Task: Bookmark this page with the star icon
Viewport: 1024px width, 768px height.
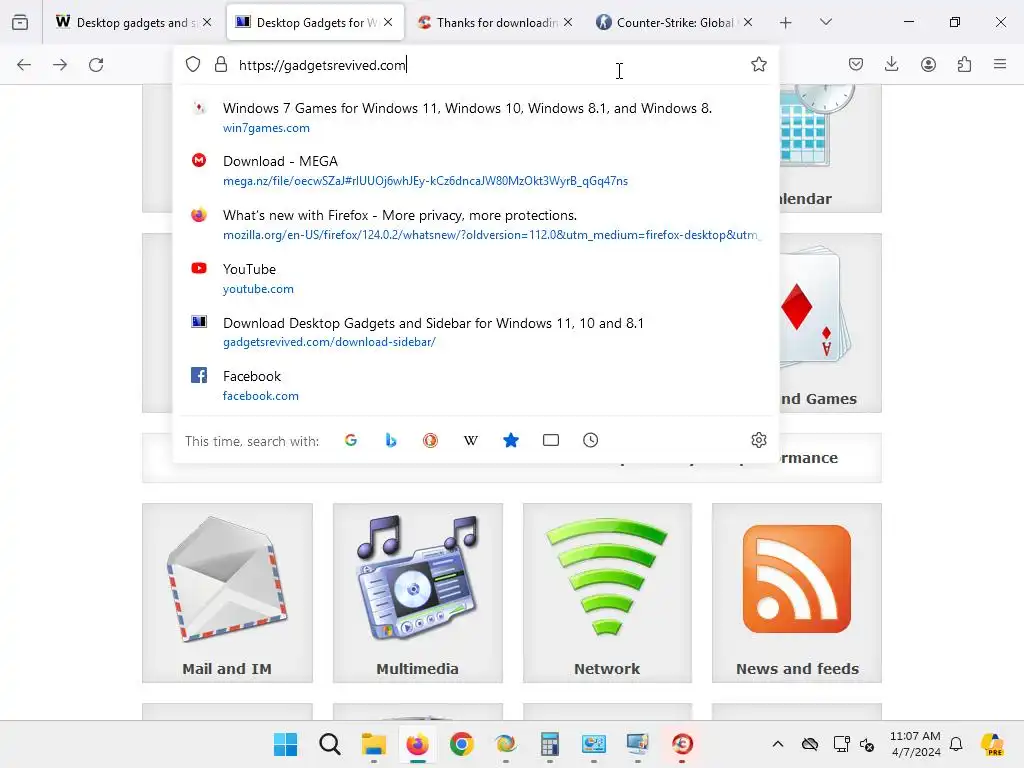Action: [x=758, y=64]
